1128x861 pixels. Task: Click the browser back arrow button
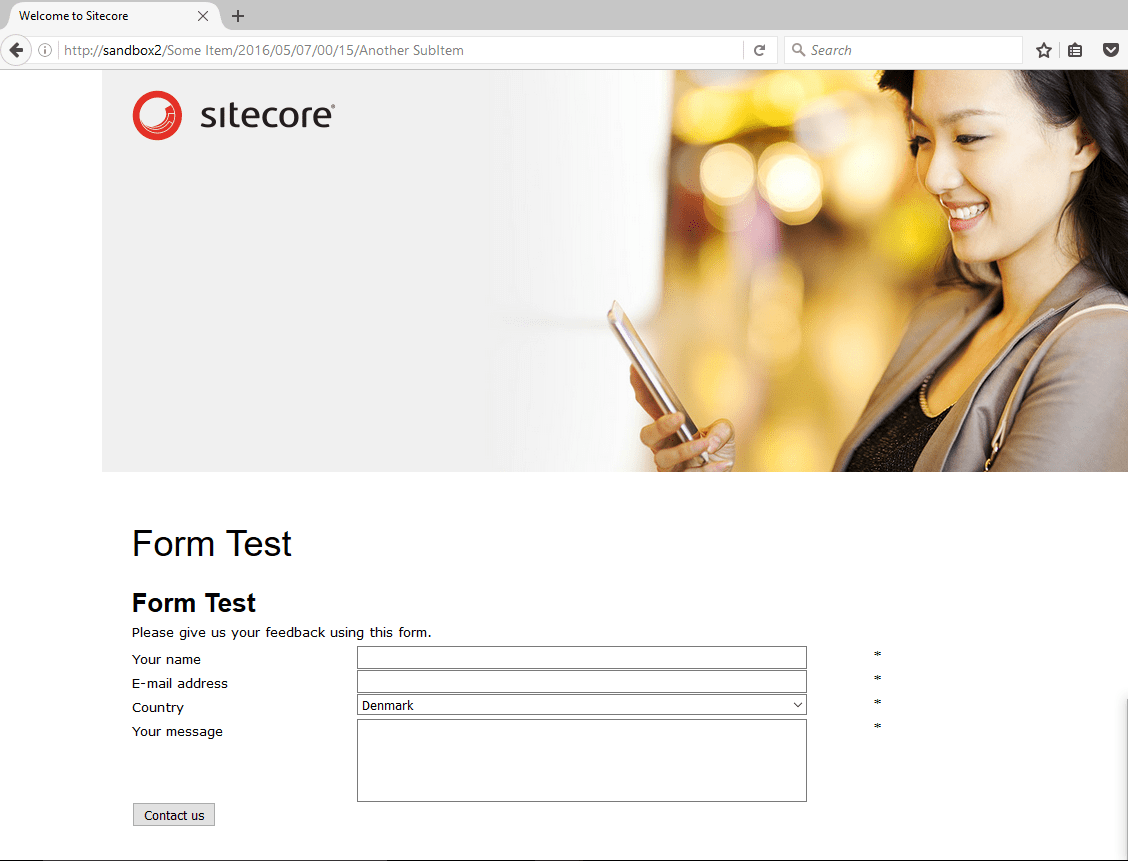(16, 50)
